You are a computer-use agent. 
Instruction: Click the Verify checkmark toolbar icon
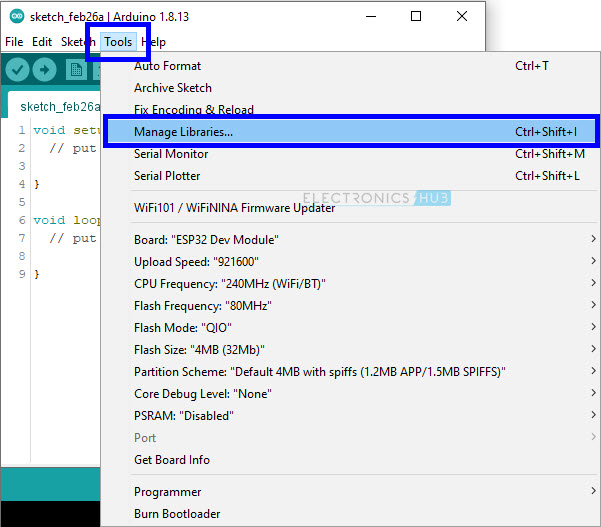17,70
